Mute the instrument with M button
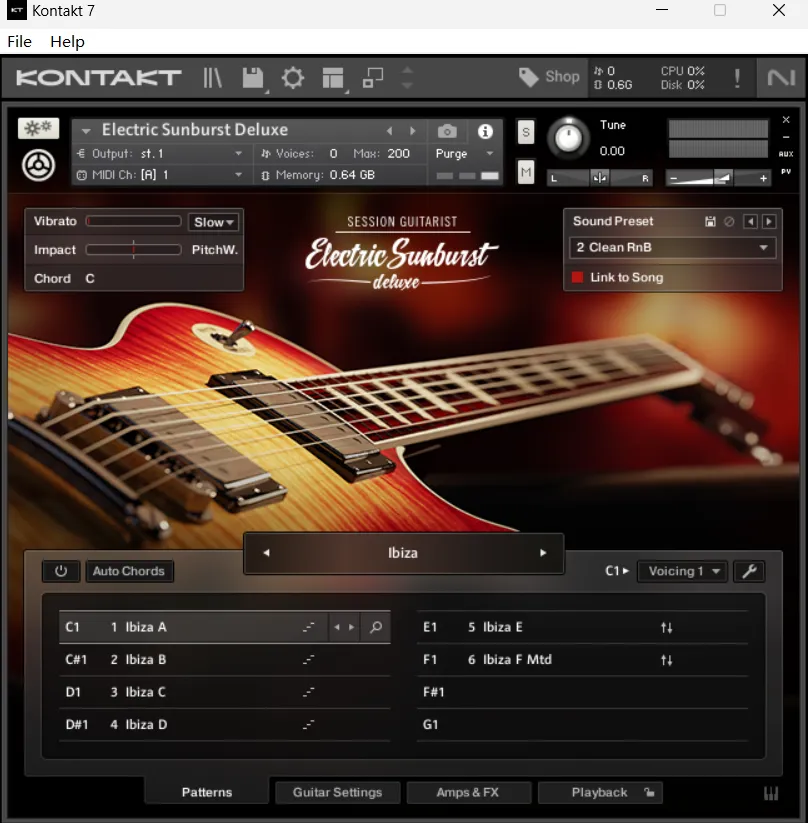Image resolution: width=808 pixels, height=823 pixels. (x=526, y=172)
